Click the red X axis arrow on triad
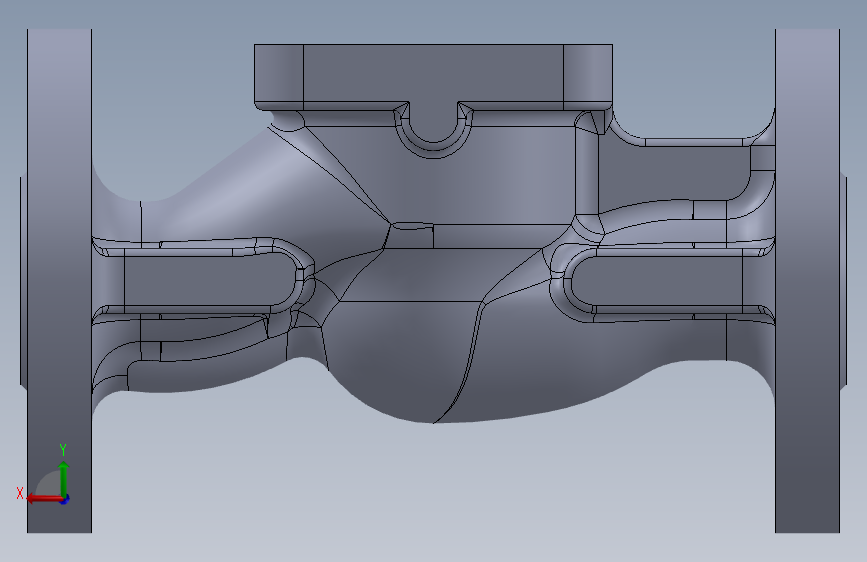This screenshot has width=867, height=562. [44, 499]
